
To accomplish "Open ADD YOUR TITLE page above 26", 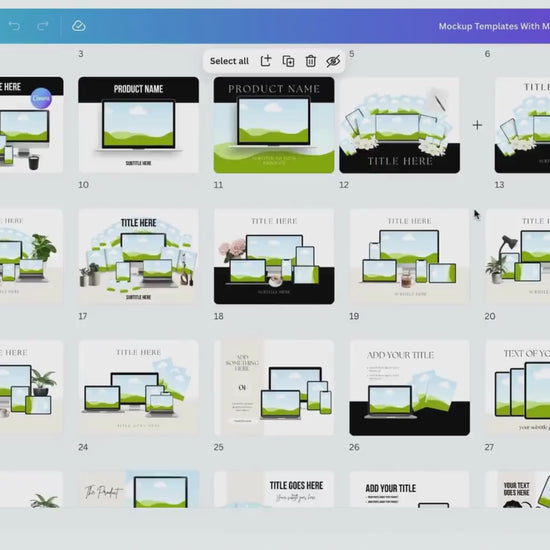I will coord(409,388).
